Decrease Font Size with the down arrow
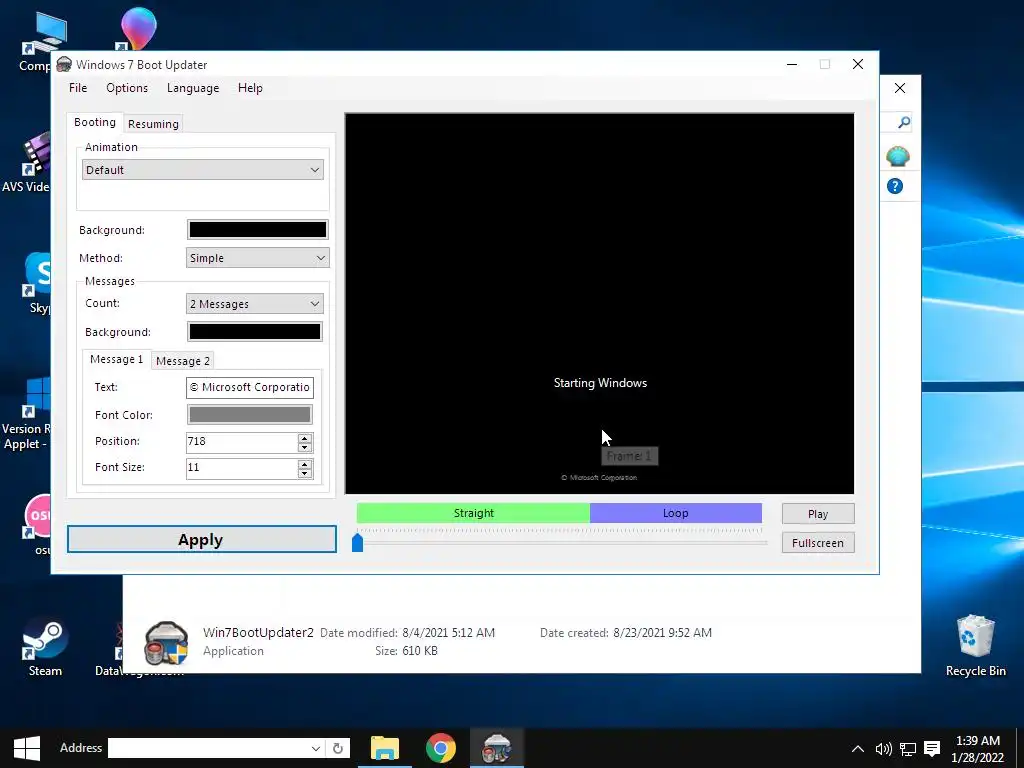This screenshot has height=768, width=1024. pos(305,473)
